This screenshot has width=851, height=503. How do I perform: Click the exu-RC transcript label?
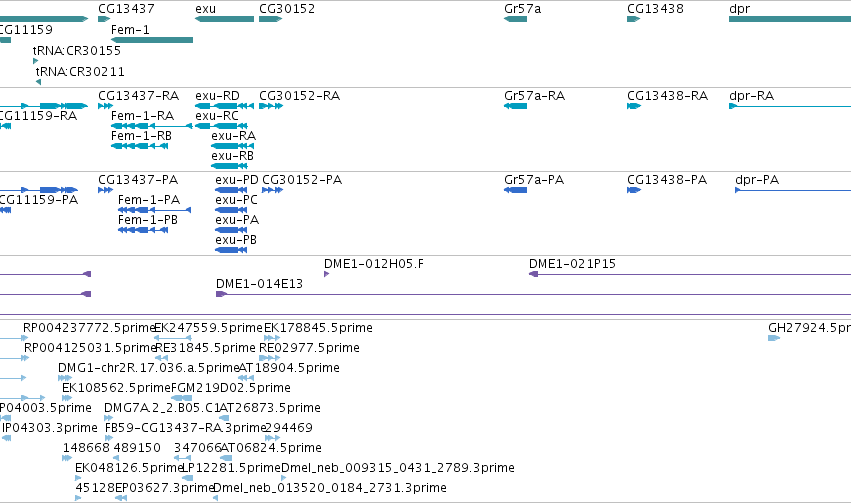(x=217, y=116)
